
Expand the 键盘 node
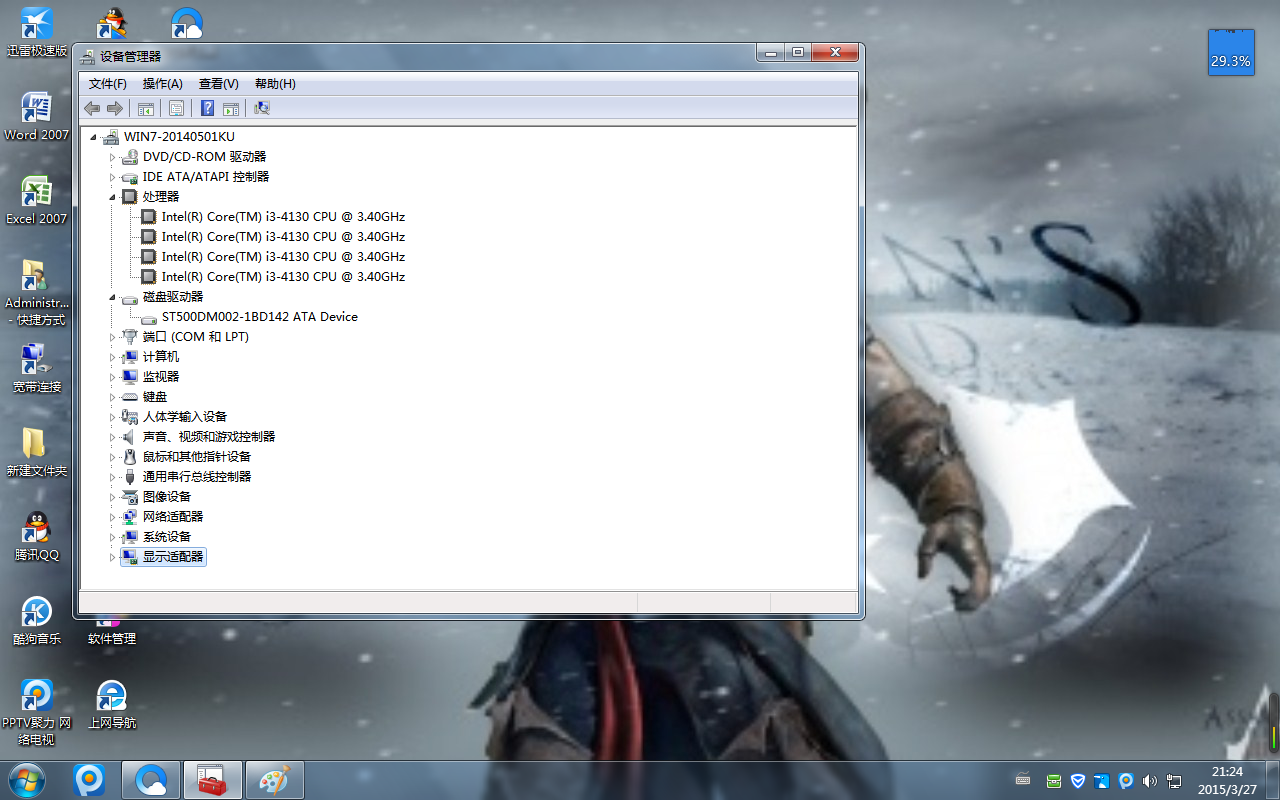click(x=112, y=397)
